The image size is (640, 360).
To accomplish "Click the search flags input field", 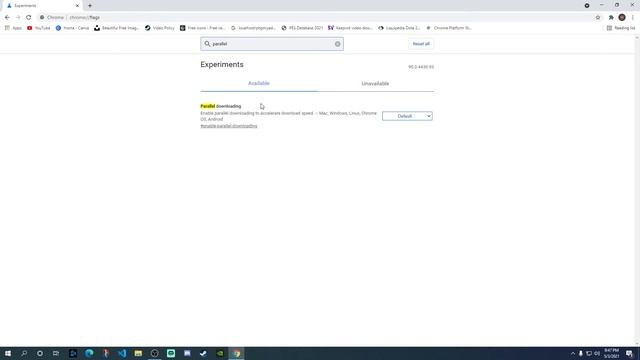I will point(272,44).
